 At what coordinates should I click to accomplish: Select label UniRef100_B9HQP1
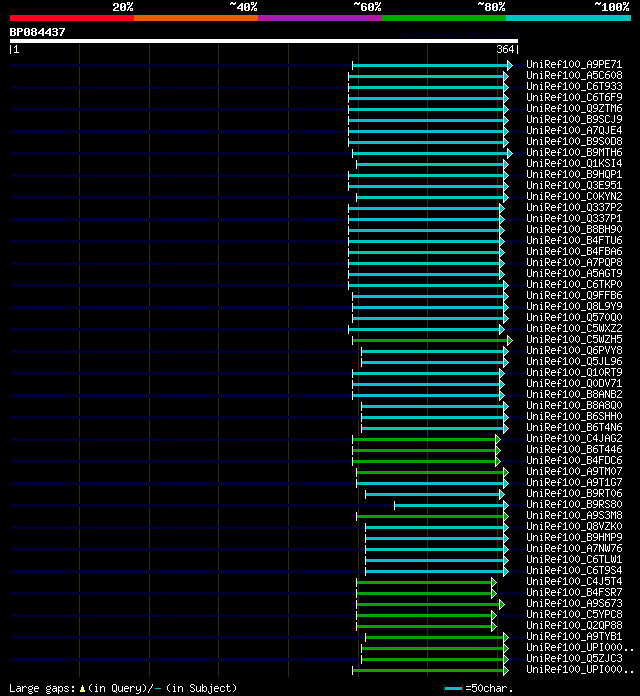pyautogui.click(x=574, y=174)
